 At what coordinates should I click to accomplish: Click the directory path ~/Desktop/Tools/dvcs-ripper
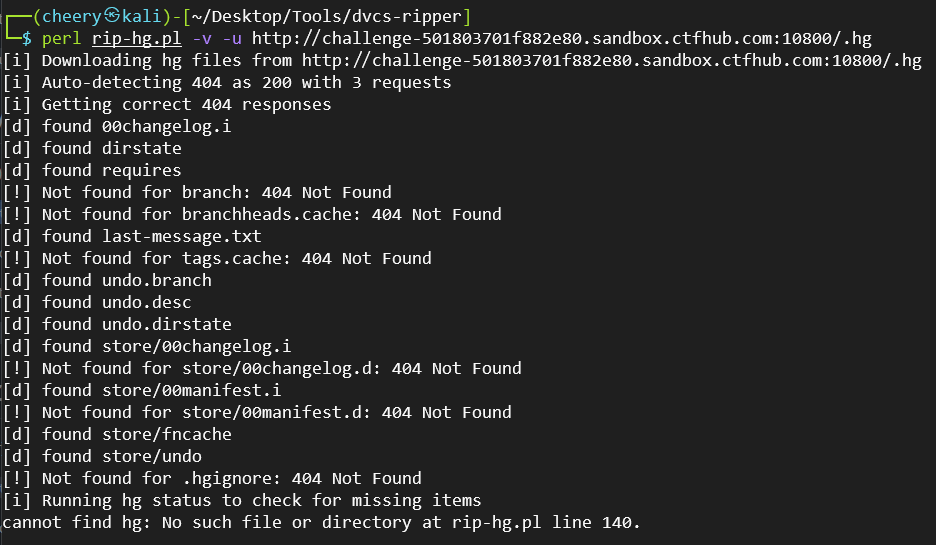(326, 17)
